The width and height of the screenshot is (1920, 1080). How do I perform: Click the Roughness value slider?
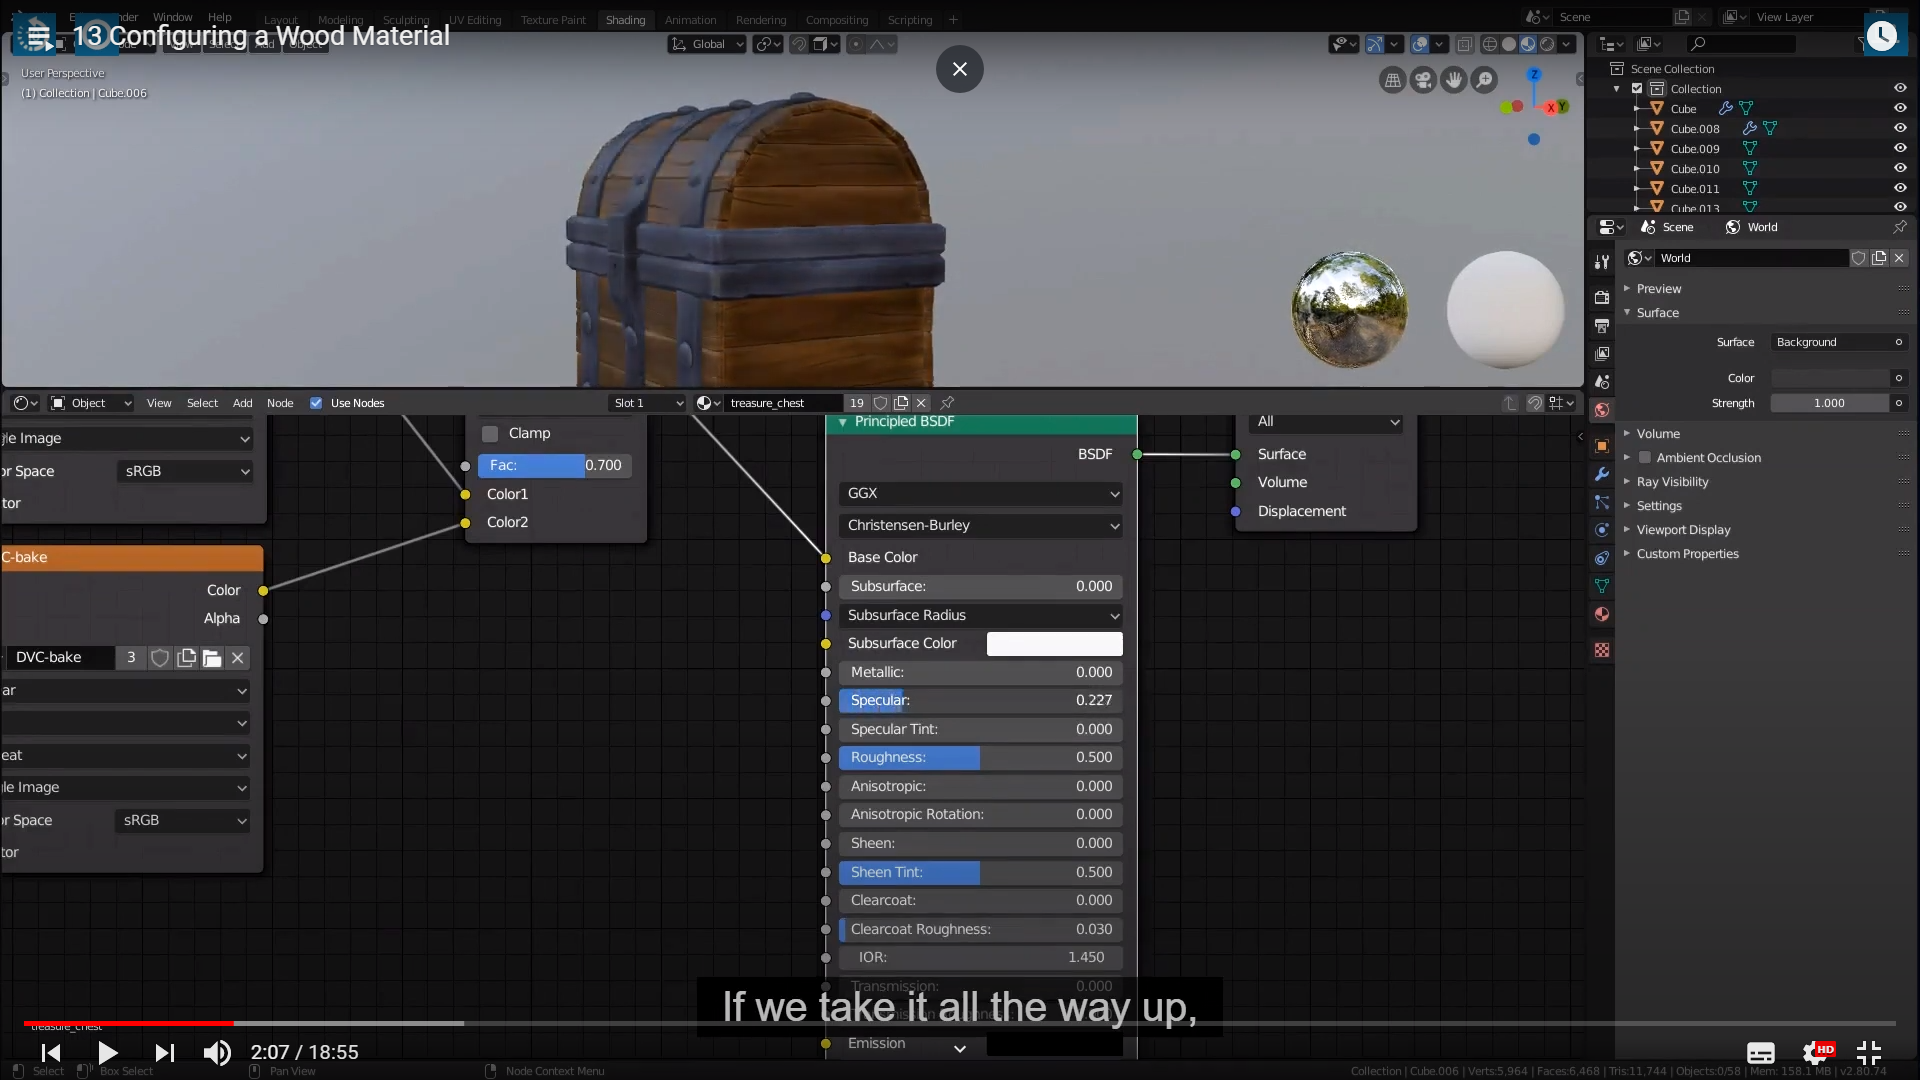tap(980, 757)
